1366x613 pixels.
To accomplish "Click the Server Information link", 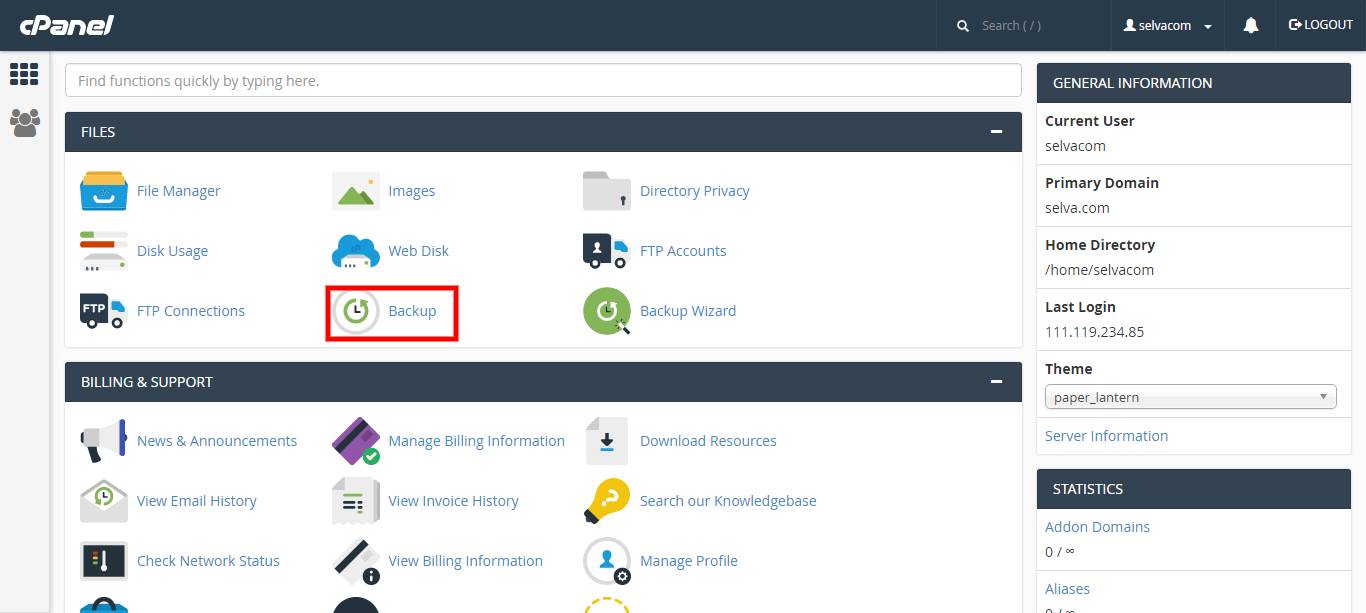I will tap(1106, 436).
